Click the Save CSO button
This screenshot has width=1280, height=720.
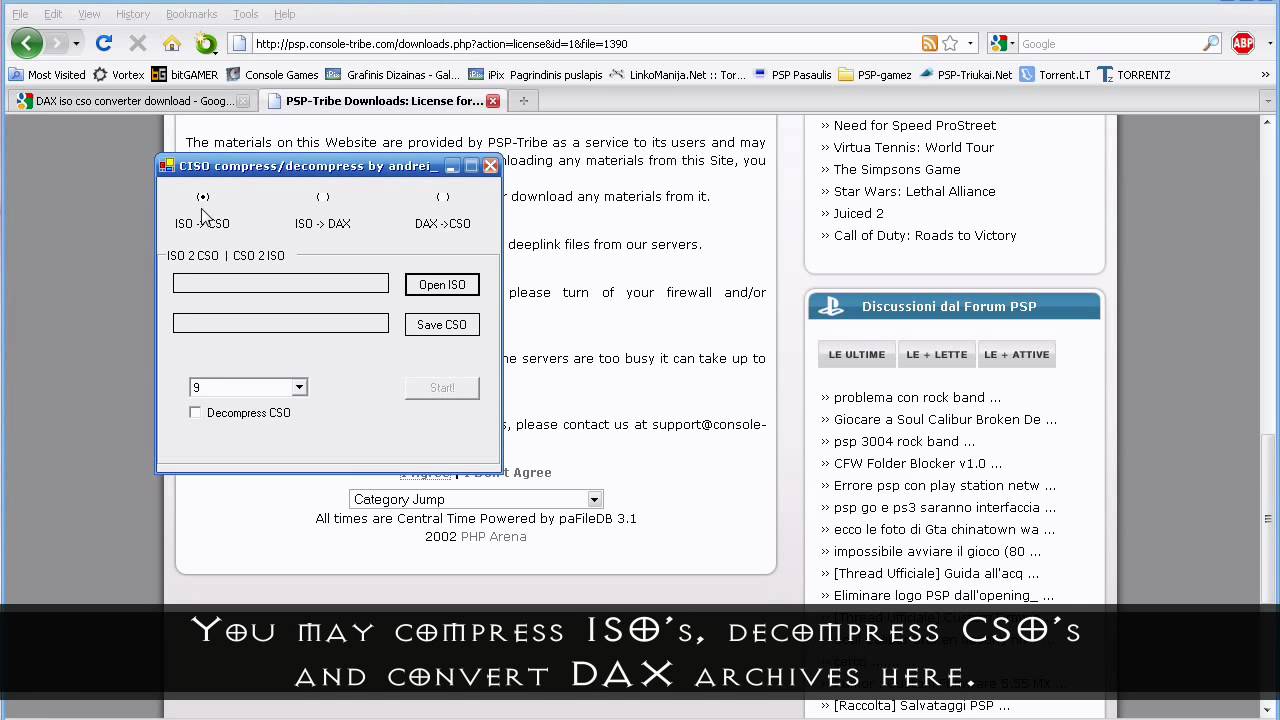point(442,324)
